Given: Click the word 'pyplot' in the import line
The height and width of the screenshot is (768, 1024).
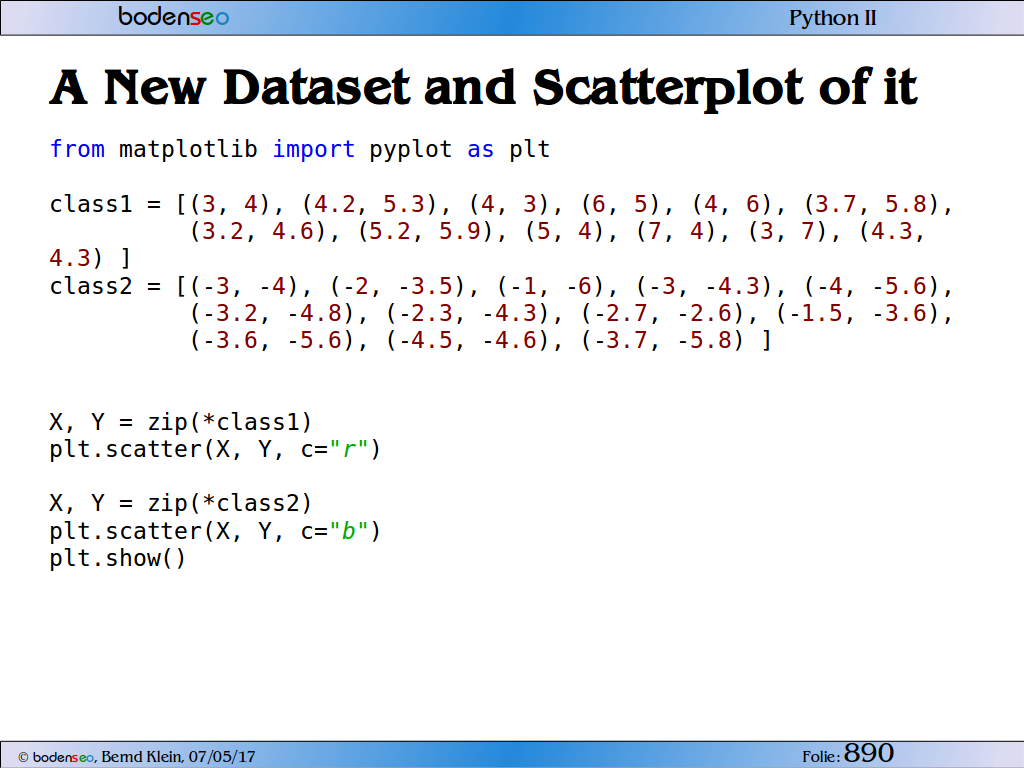Looking at the screenshot, I should point(410,149).
